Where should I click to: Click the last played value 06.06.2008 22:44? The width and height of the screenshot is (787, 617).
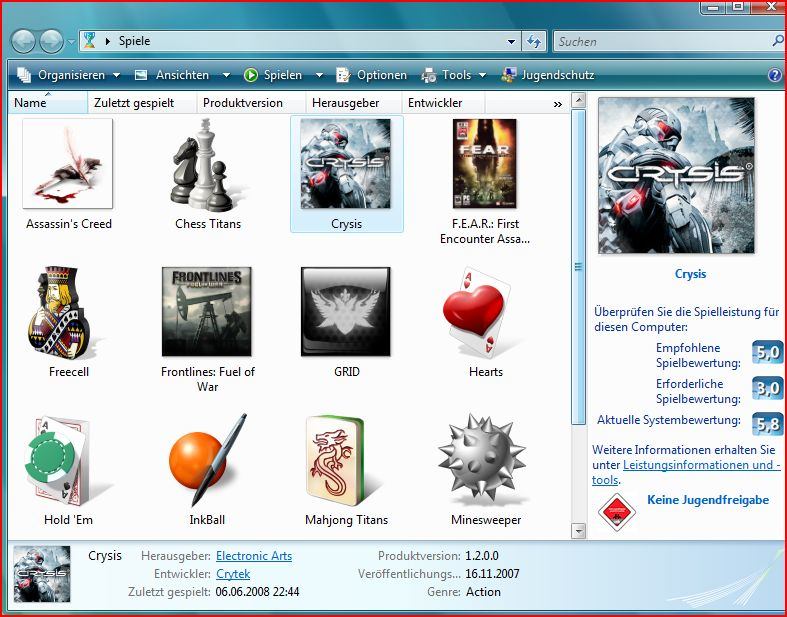(257, 592)
